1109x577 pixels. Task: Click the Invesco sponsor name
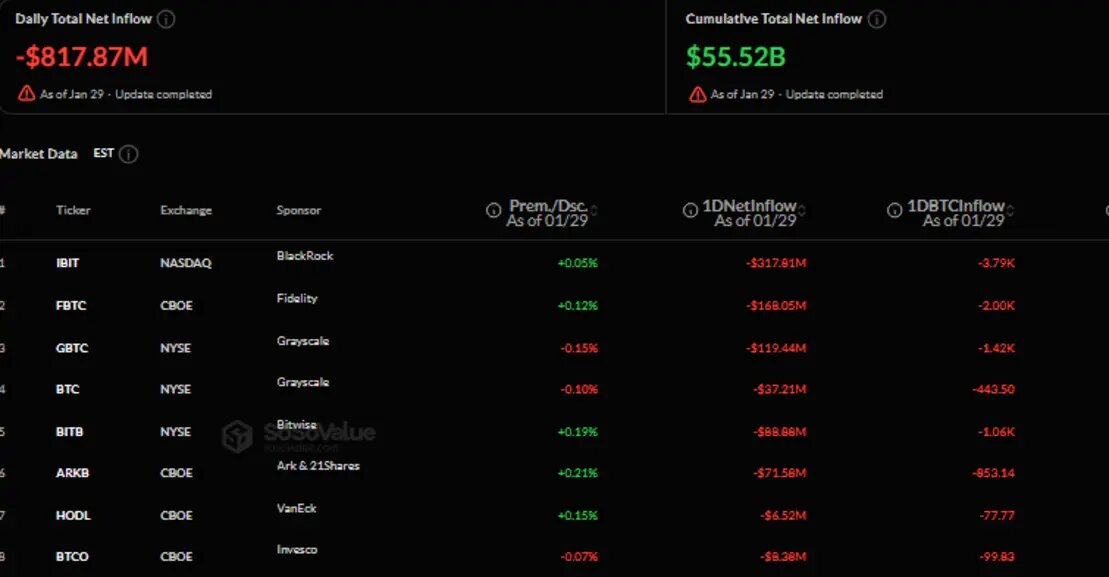(297, 549)
